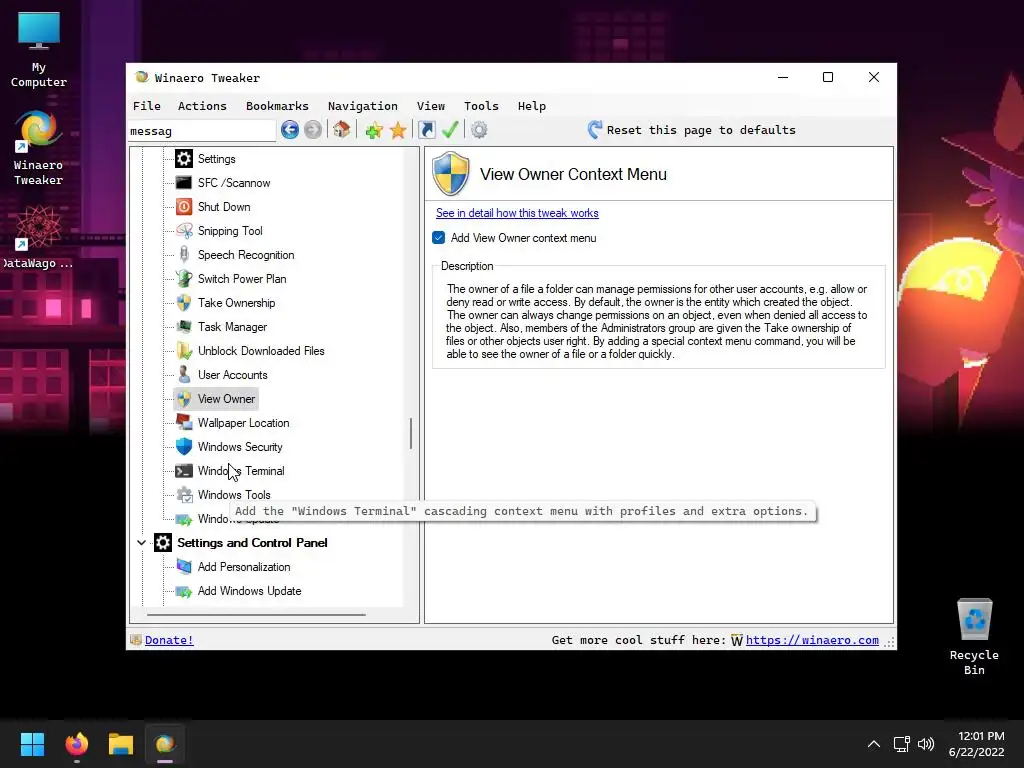This screenshot has width=1024, height=768.
Task: Click the tree panel vertical scrollbar thumb
Action: (x=411, y=434)
